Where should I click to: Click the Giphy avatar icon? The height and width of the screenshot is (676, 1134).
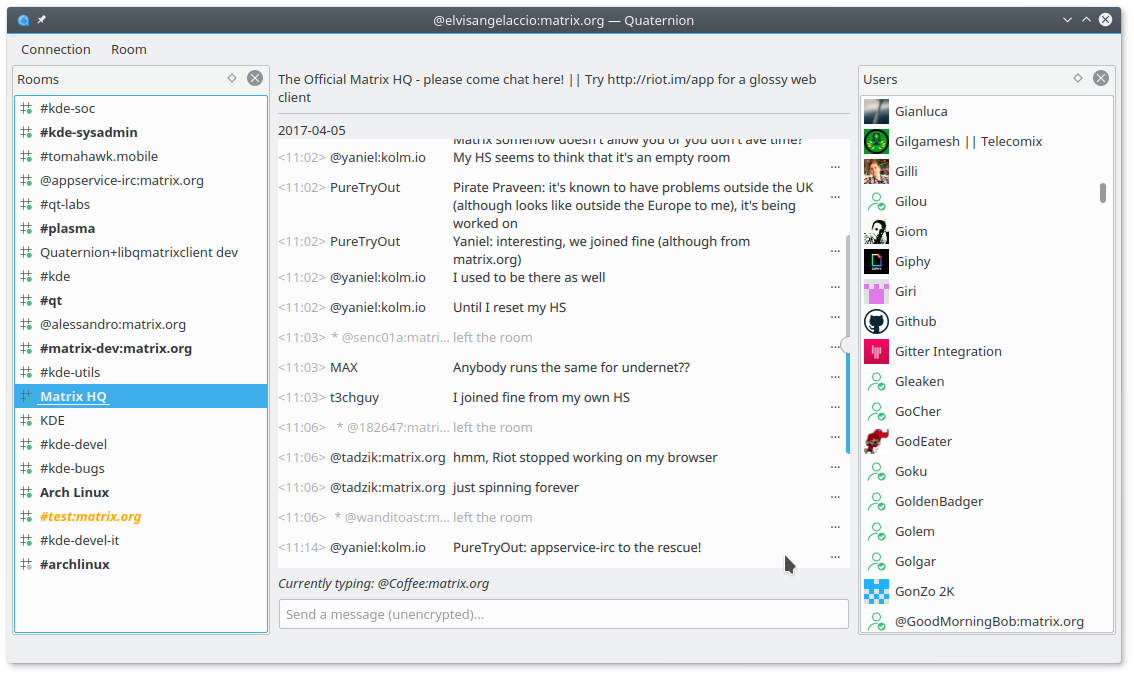[x=876, y=262]
